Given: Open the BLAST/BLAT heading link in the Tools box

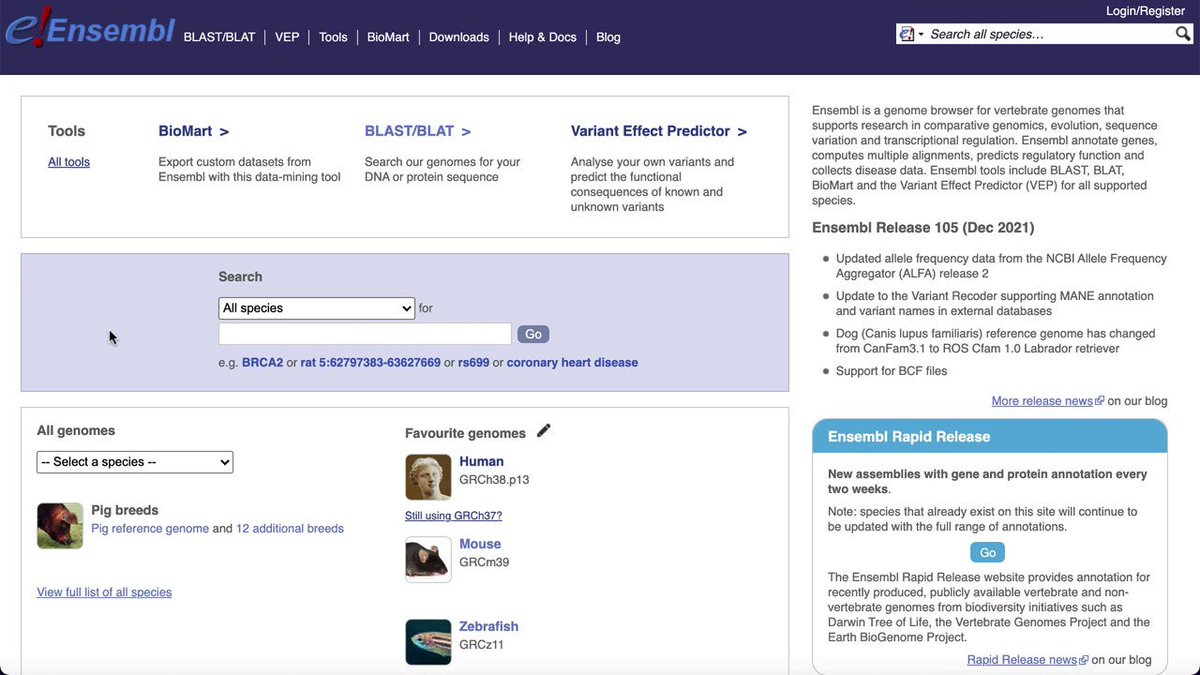Looking at the screenshot, I should (418, 131).
